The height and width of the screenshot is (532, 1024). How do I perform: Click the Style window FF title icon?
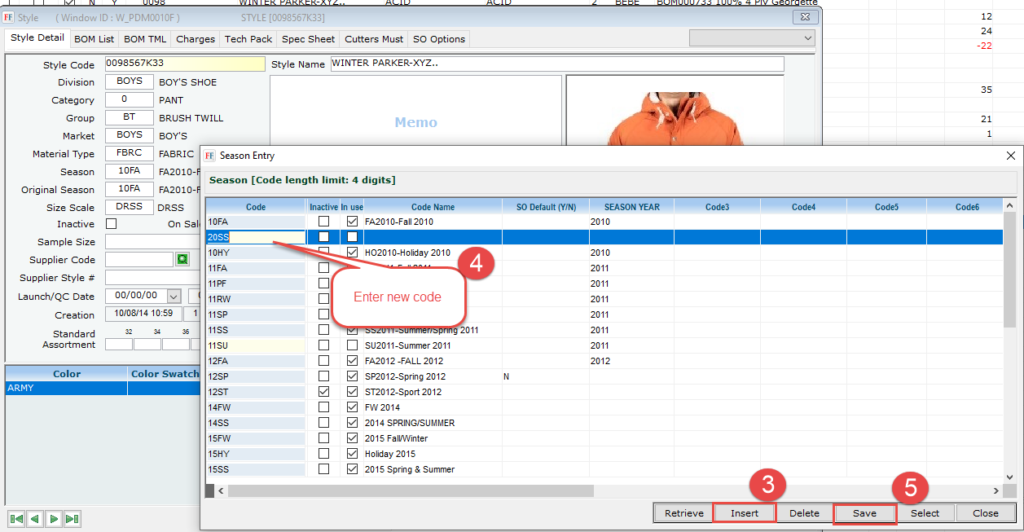click(9, 17)
